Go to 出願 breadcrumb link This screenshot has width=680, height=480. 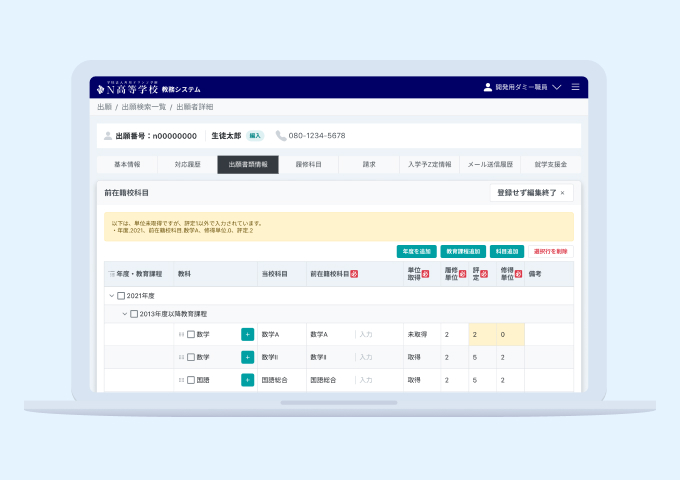(105, 107)
